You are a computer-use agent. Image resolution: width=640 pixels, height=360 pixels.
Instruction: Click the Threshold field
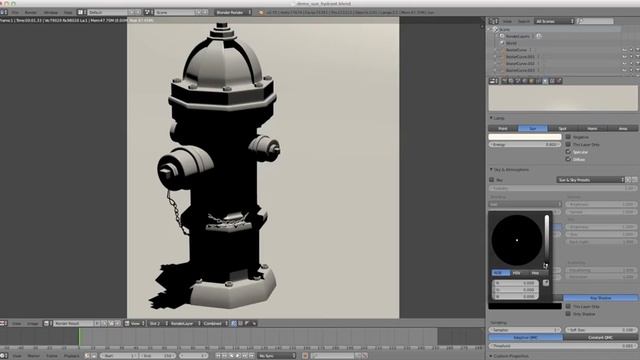coord(563,346)
